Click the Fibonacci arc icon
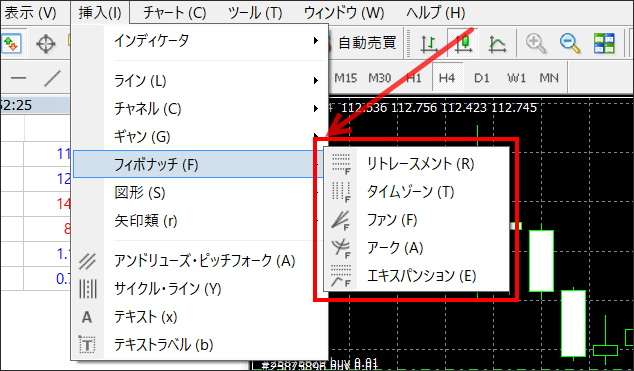Viewport: 634px width, 371px height. (341, 248)
